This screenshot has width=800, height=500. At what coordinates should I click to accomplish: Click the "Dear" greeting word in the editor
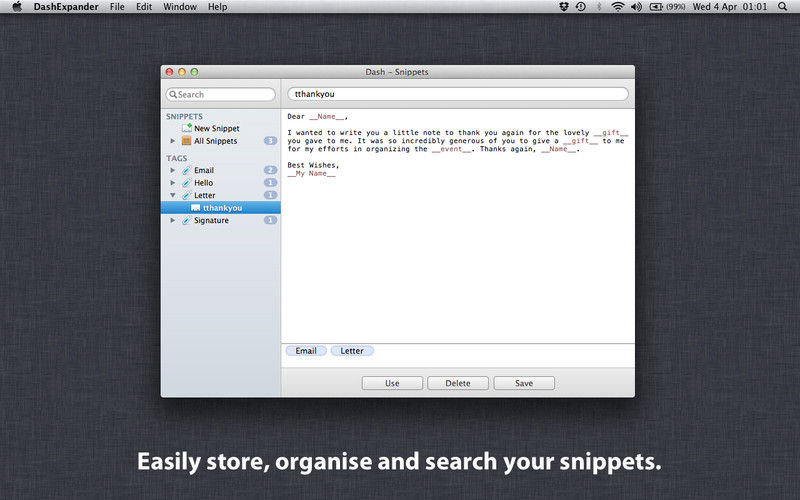[x=296, y=116]
